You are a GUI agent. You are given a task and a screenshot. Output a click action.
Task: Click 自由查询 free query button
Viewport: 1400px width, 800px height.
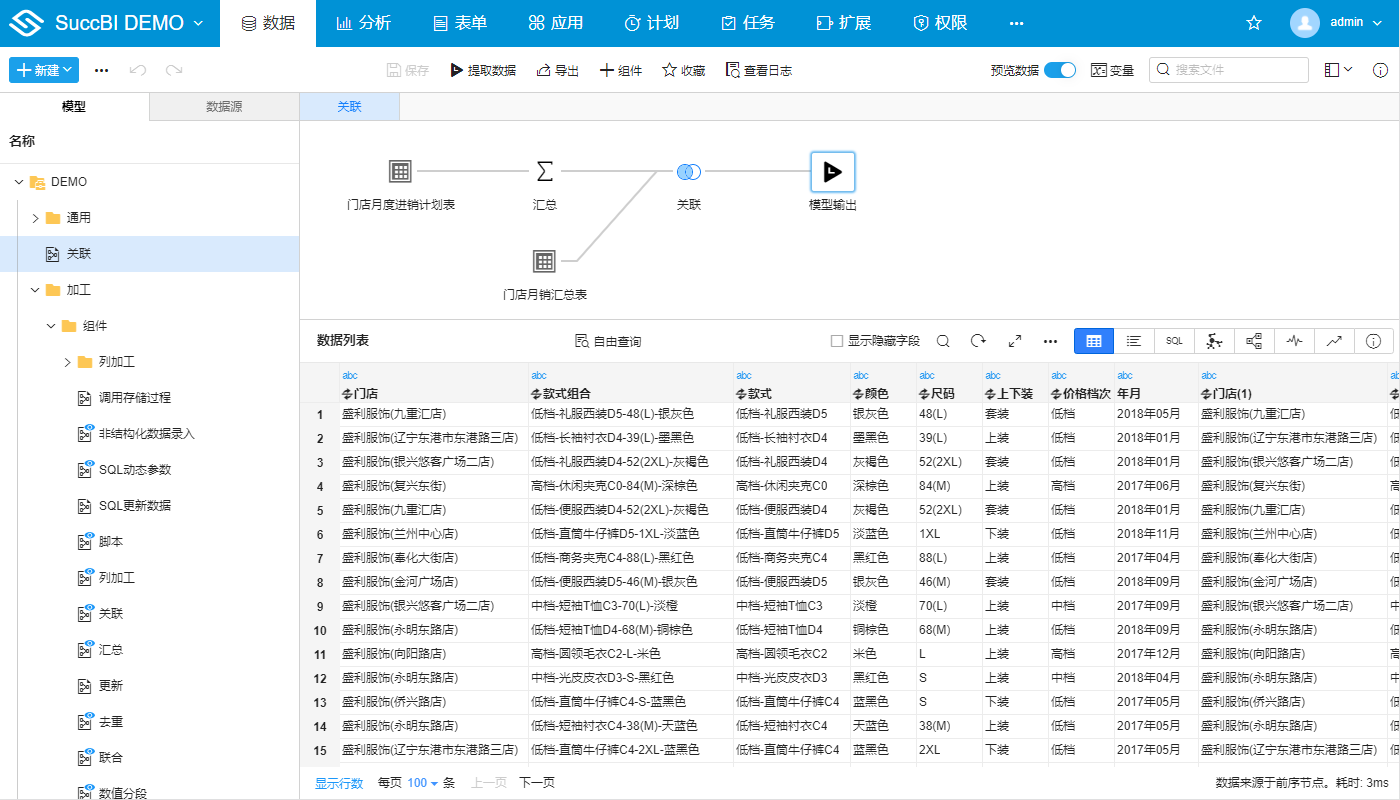pyautogui.click(x=608, y=341)
